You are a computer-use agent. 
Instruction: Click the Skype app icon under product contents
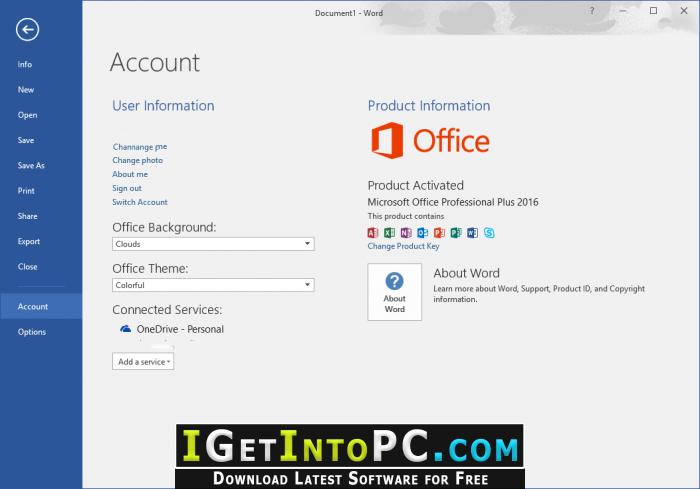point(489,233)
